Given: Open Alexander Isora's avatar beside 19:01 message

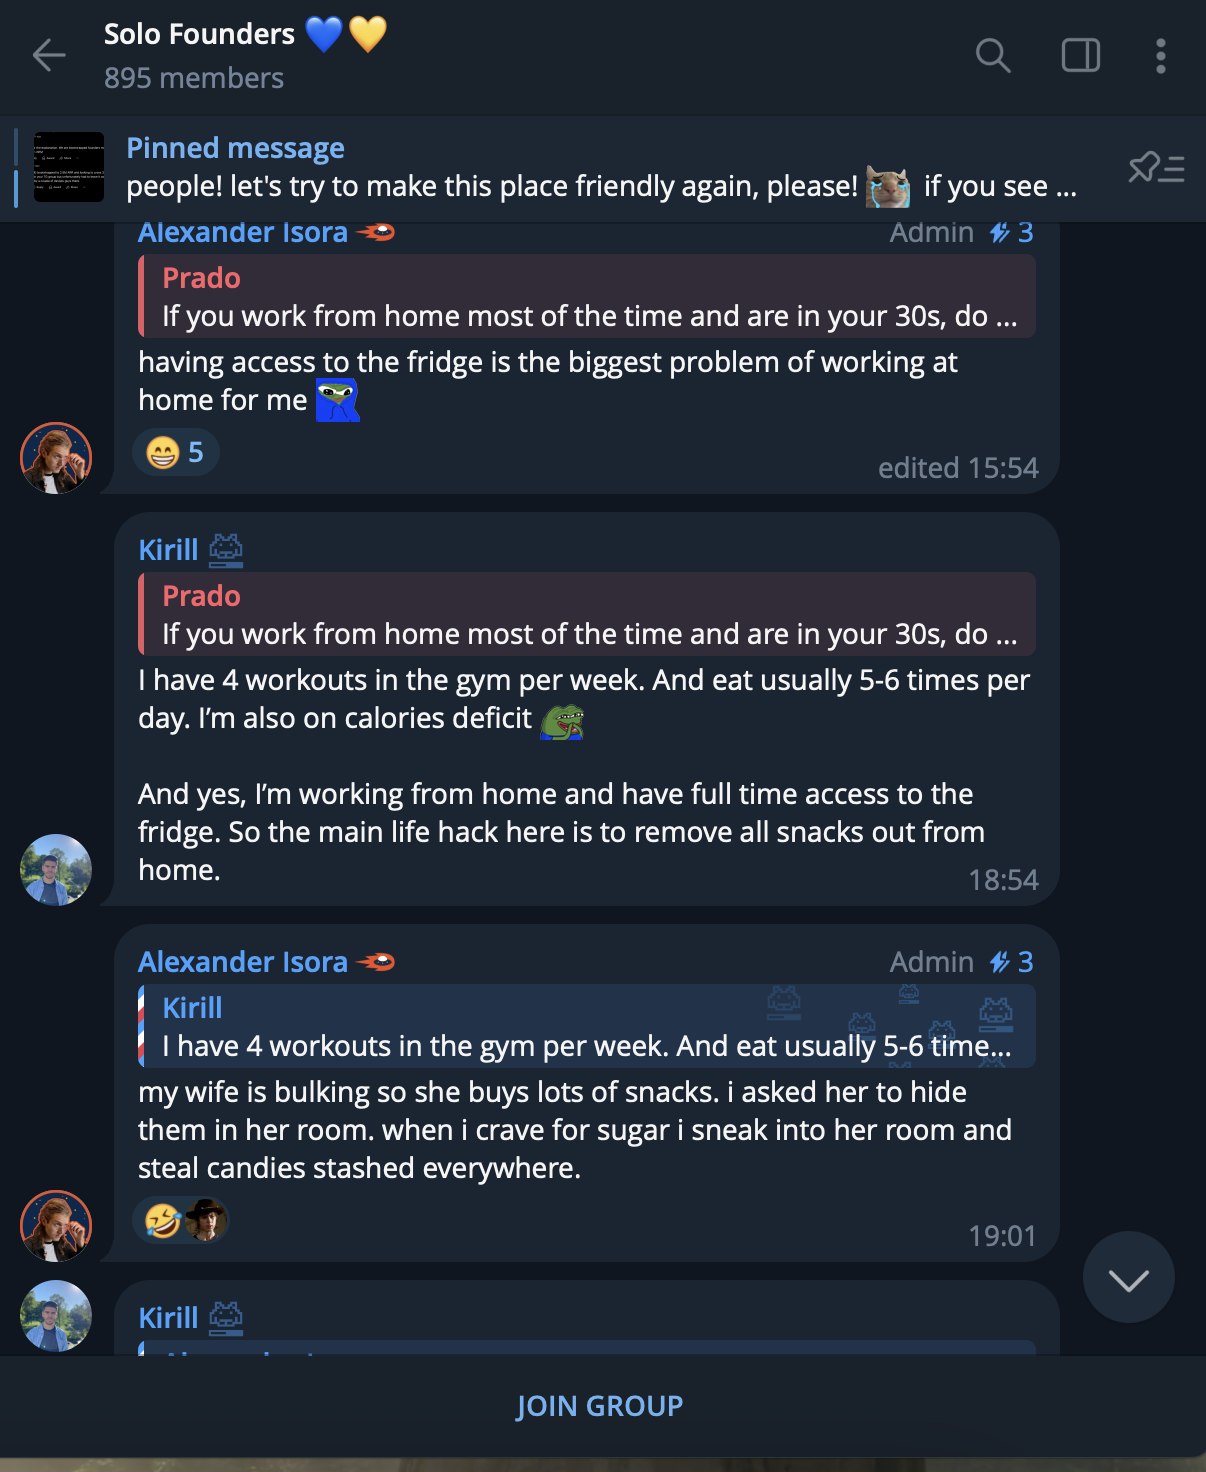Looking at the screenshot, I should 56,1226.
